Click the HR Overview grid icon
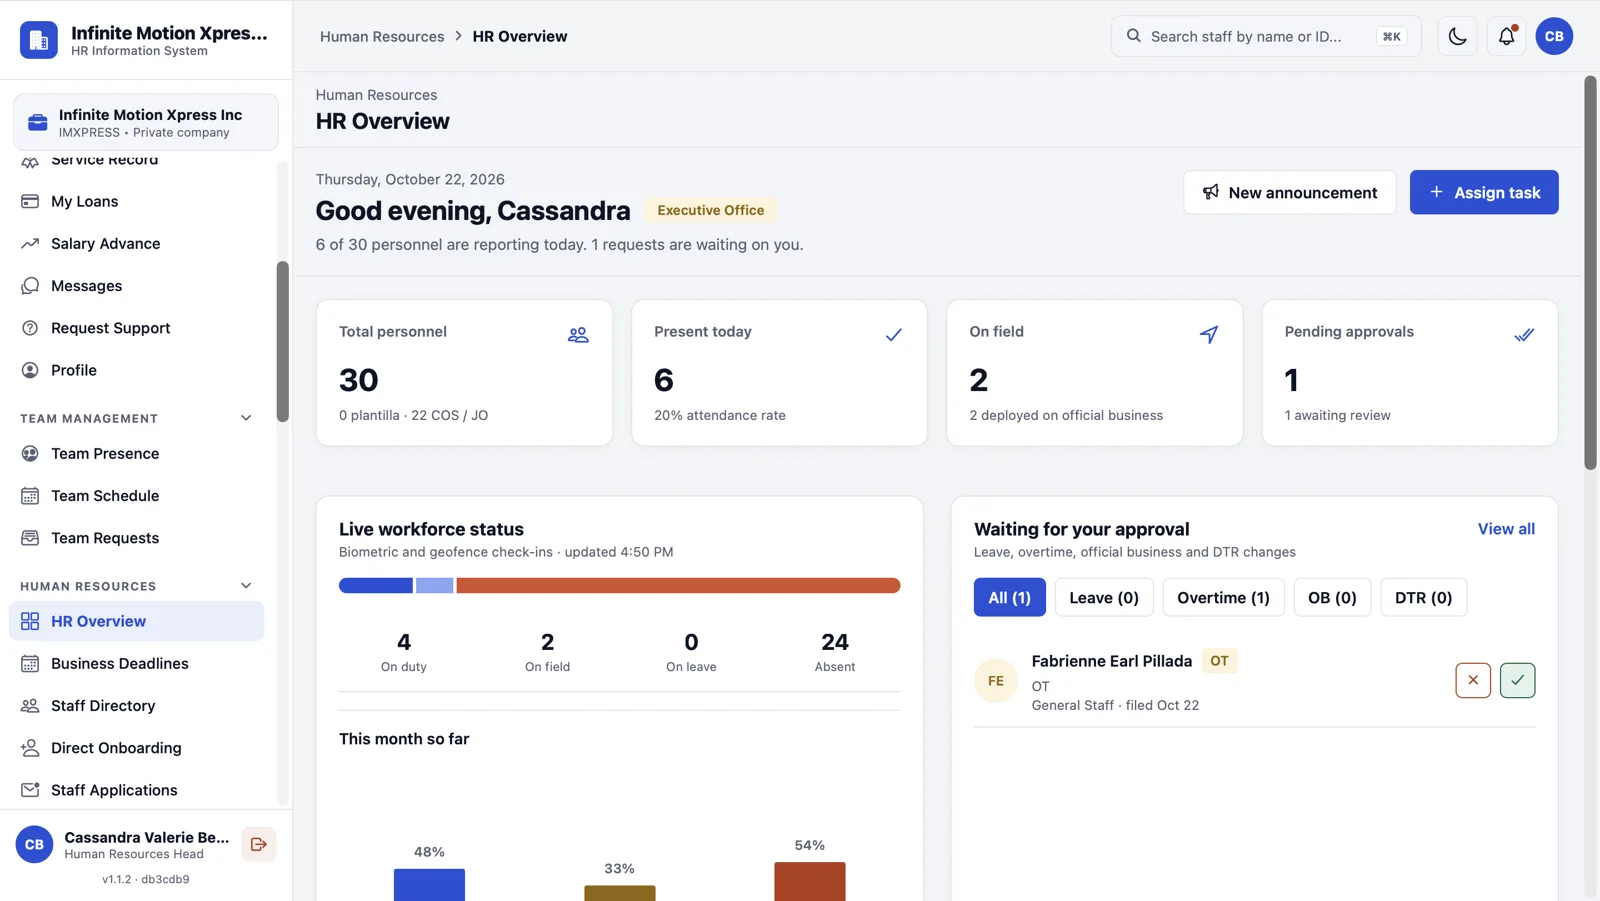1600x901 pixels. click(30, 621)
